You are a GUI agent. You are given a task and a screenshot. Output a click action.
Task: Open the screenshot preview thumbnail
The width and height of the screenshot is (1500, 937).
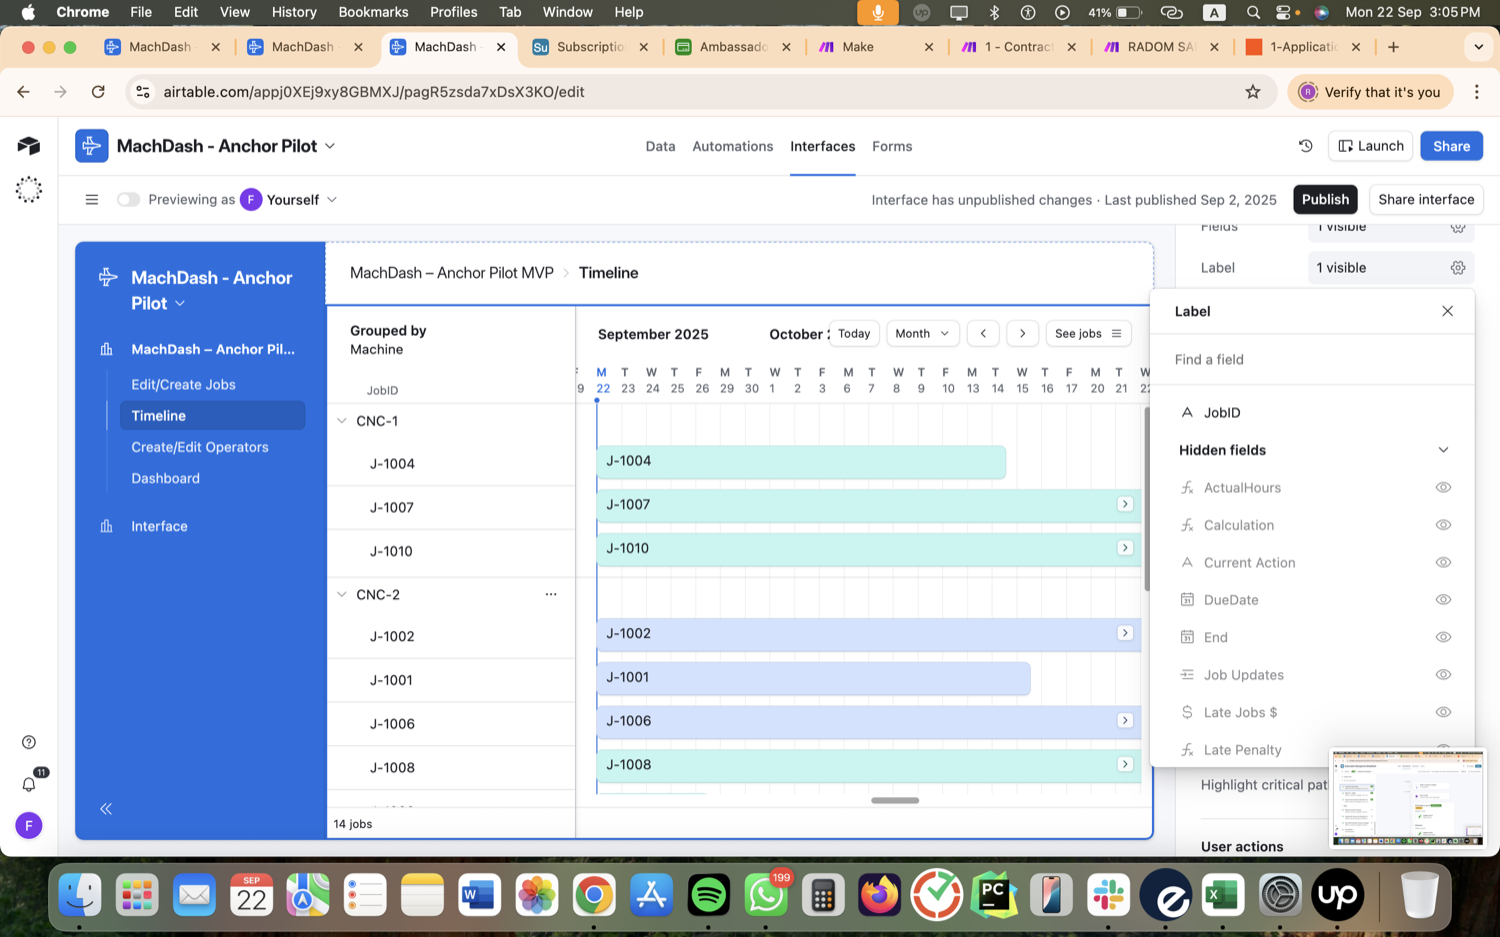tap(1407, 798)
